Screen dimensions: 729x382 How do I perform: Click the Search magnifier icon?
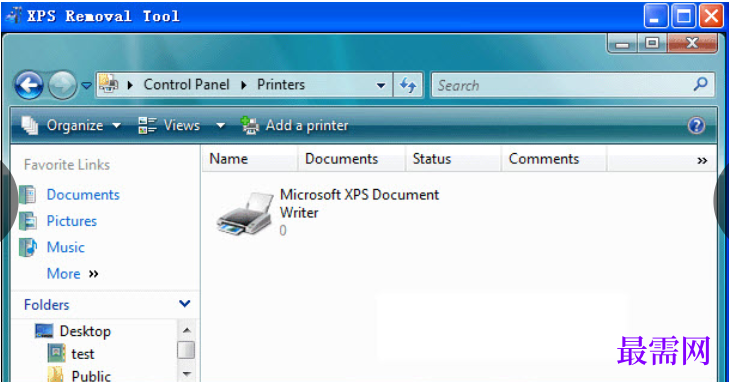(x=700, y=84)
